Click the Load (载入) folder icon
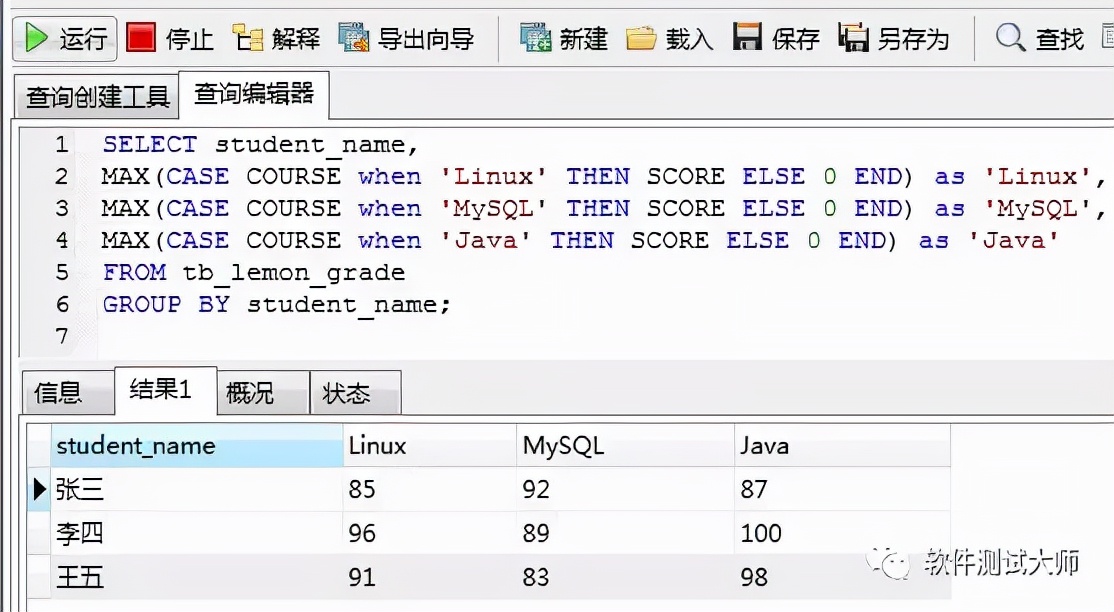Image resolution: width=1114 pixels, height=612 pixels. point(642,38)
